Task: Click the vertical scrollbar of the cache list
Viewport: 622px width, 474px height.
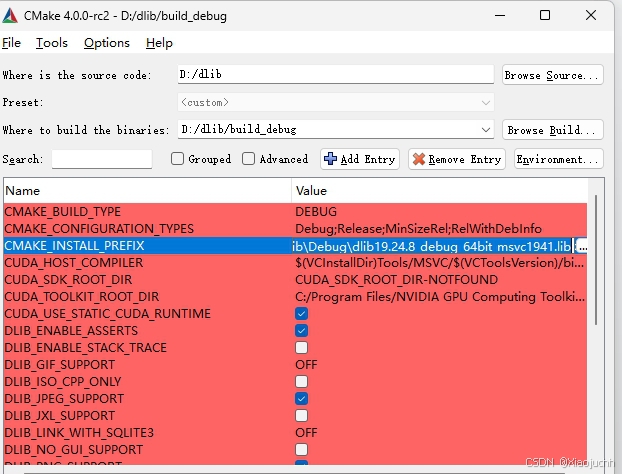Action: pos(596,260)
